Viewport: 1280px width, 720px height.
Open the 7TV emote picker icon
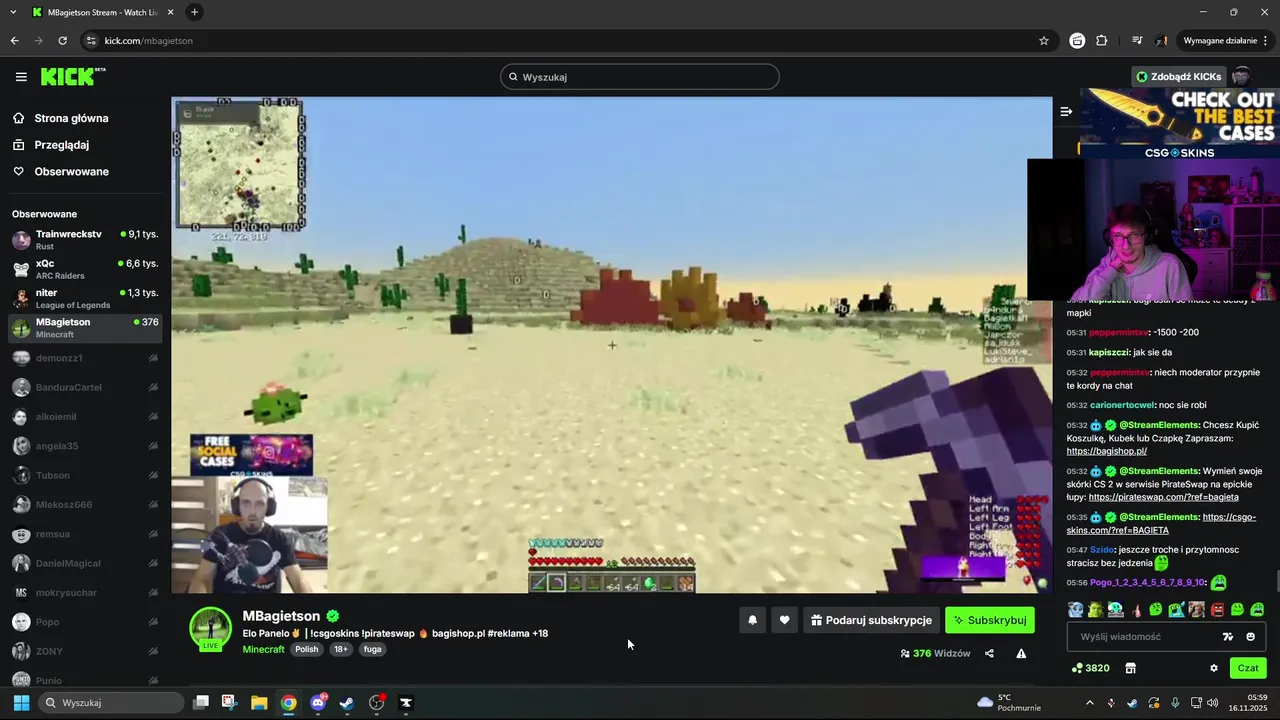click(x=1228, y=637)
